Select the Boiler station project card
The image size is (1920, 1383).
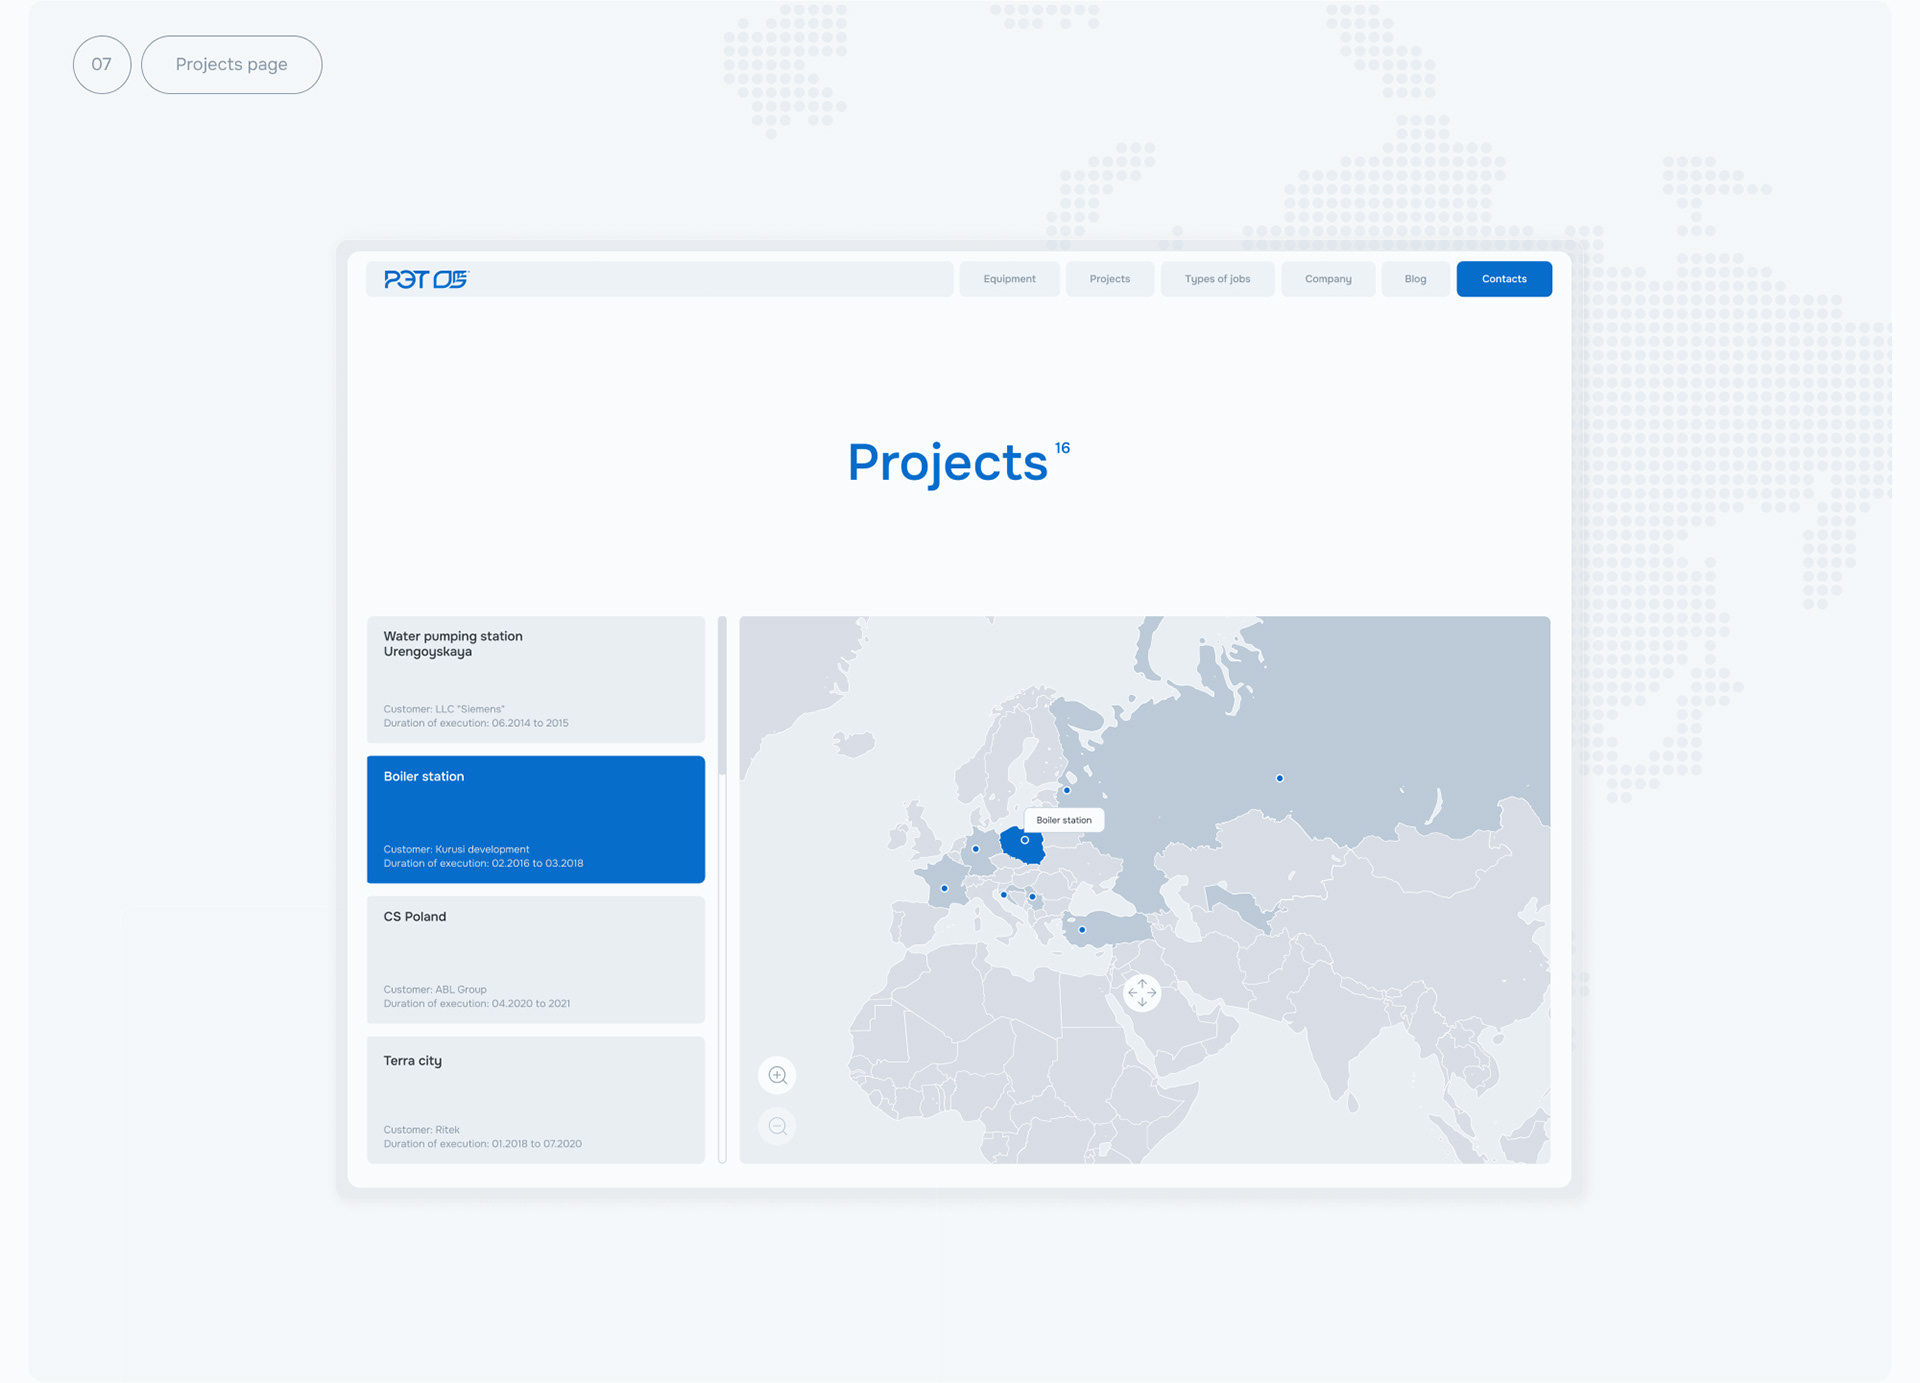tap(535, 819)
